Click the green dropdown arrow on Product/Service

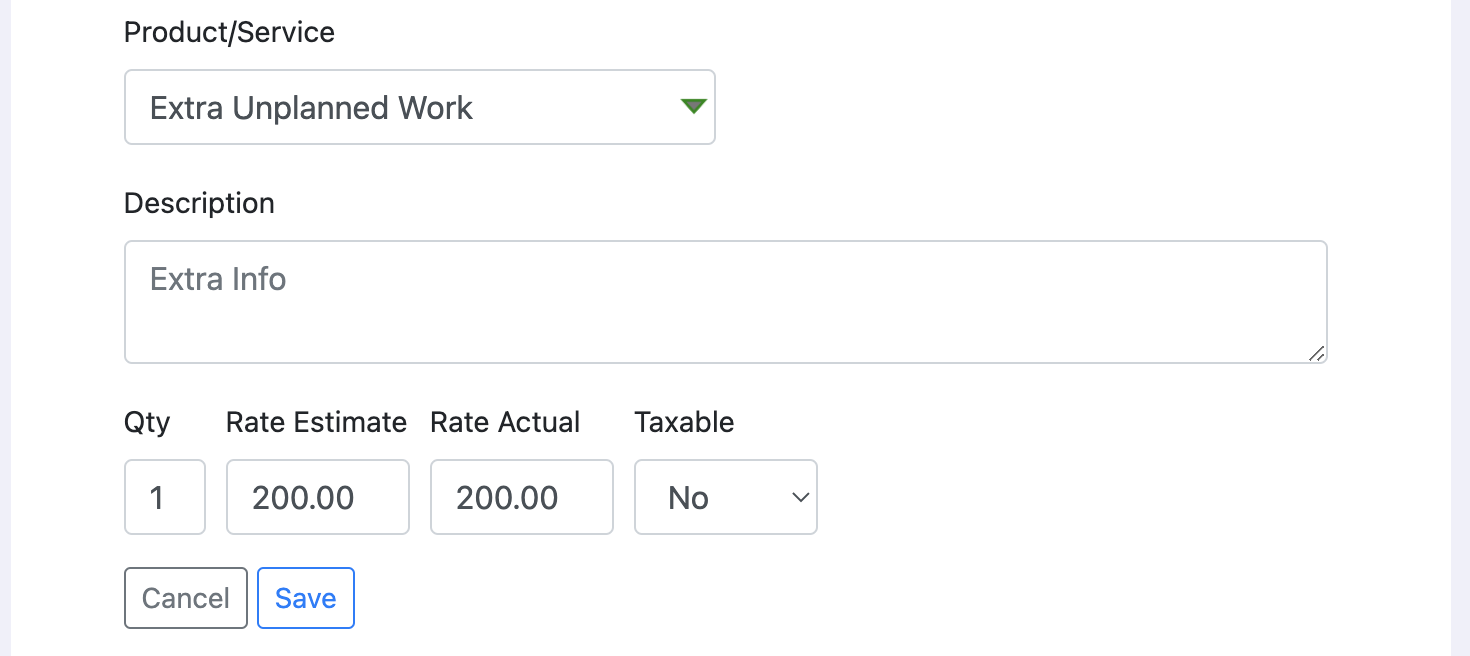pos(693,106)
